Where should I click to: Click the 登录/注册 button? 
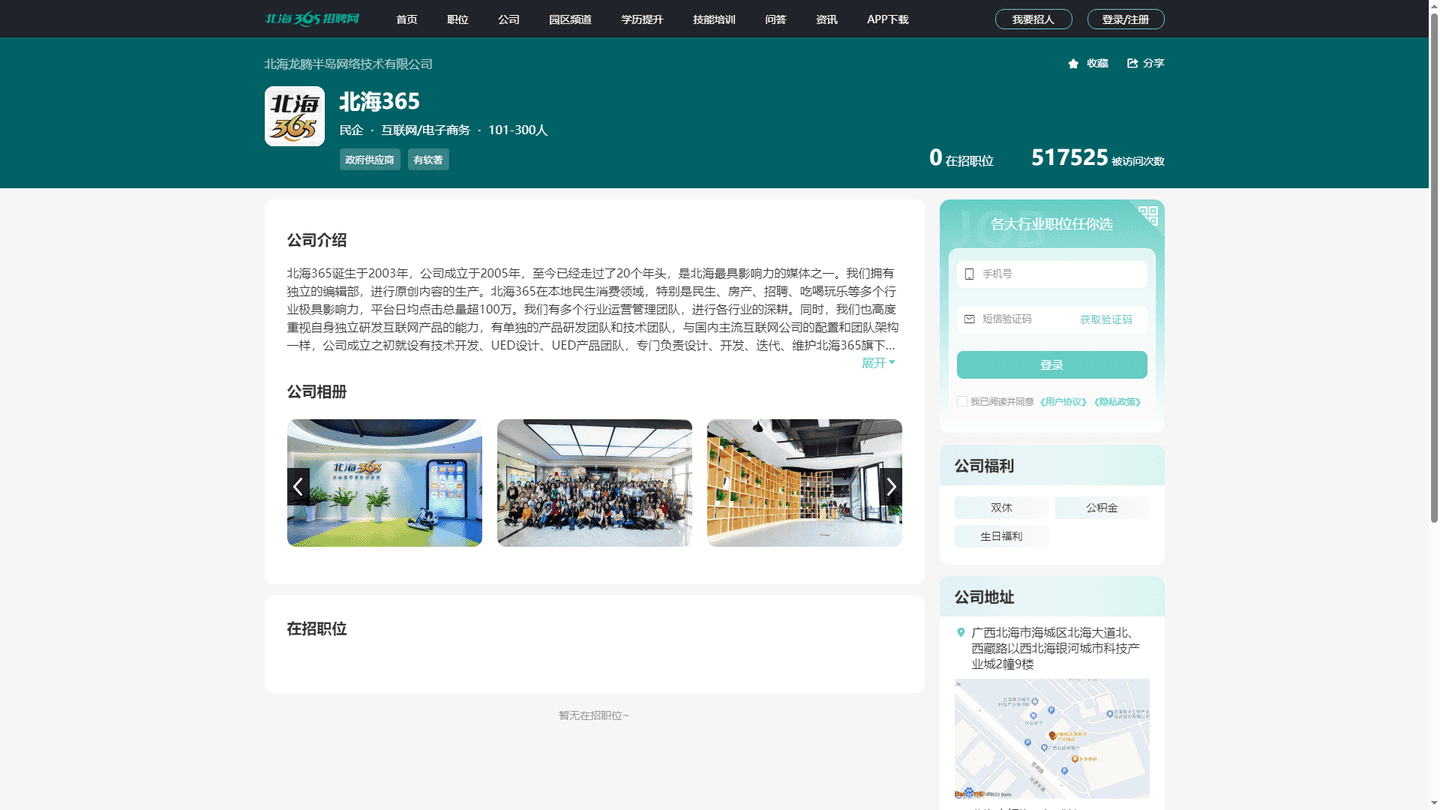(1125, 19)
